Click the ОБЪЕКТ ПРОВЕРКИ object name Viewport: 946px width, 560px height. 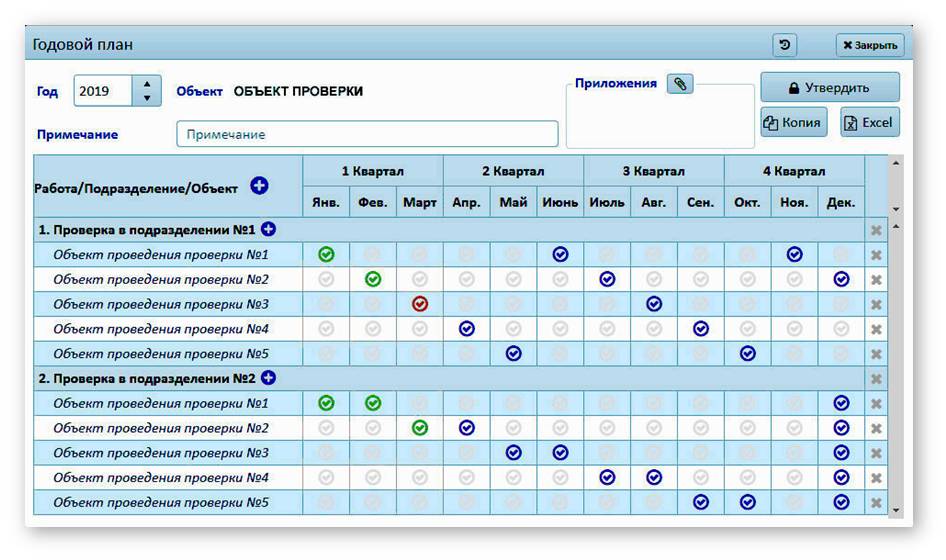298,91
